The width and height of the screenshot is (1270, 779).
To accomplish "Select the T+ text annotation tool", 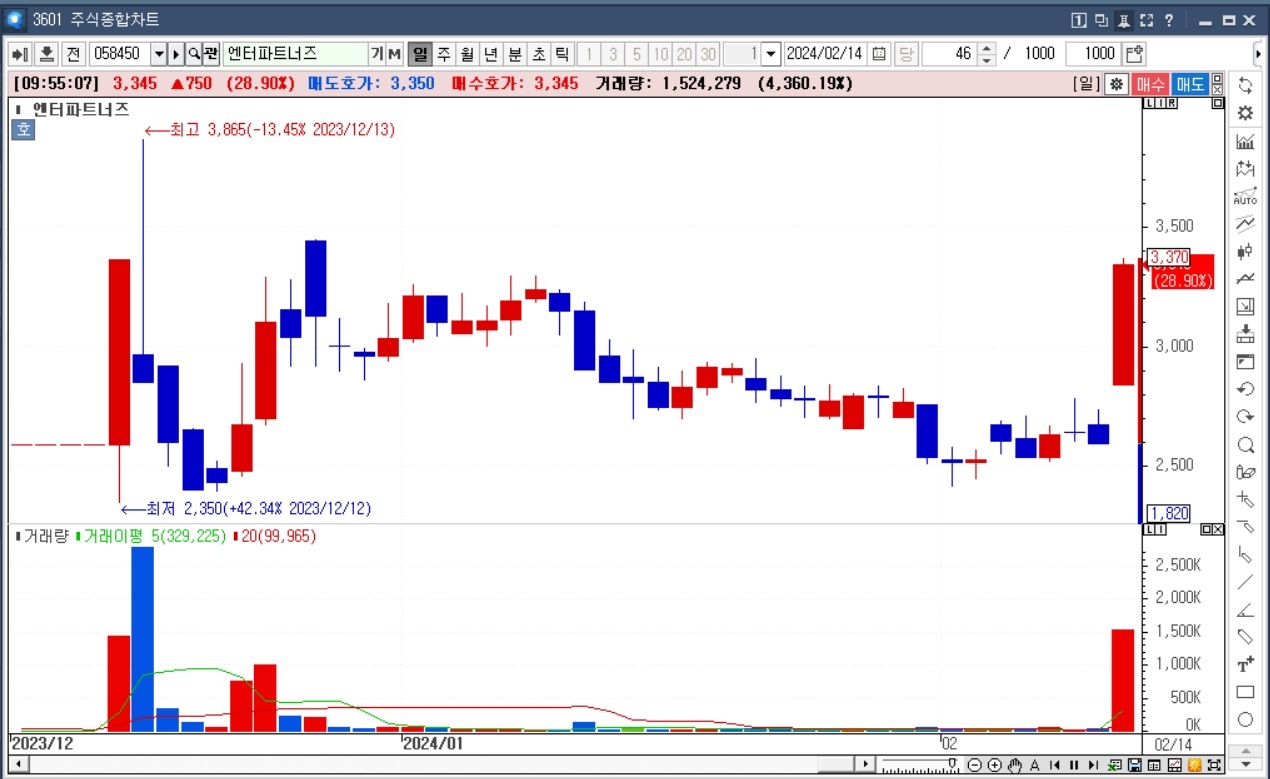I will pyautogui.click(x=1245, y=664).
